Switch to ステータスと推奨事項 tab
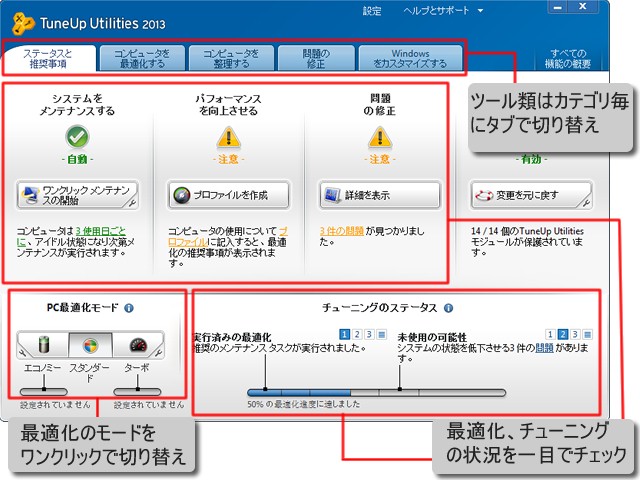The height and width of the screenshot is (480, 640). point(49,59)
